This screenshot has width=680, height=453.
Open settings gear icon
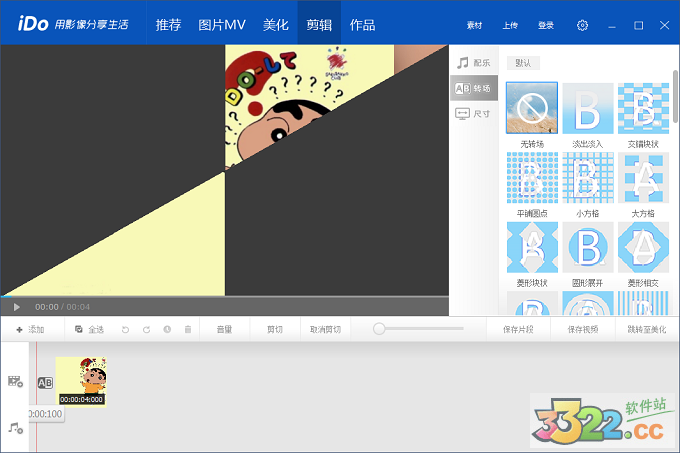pyautogui.click(x=582, y=26)
